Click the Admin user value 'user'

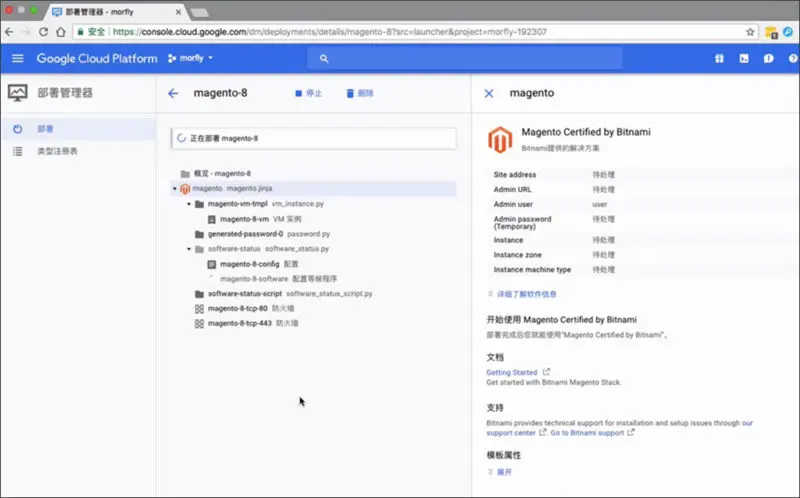click(x=599, y=205)
